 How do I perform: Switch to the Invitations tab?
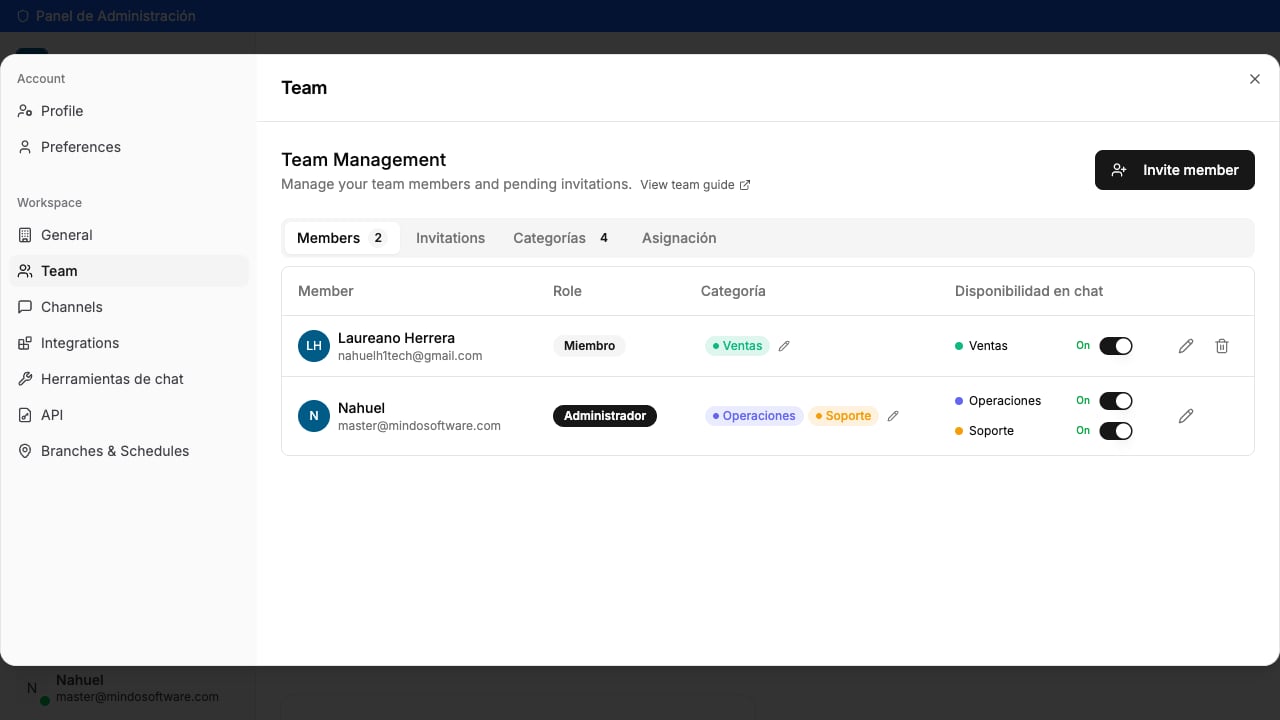tap(450, 238)
